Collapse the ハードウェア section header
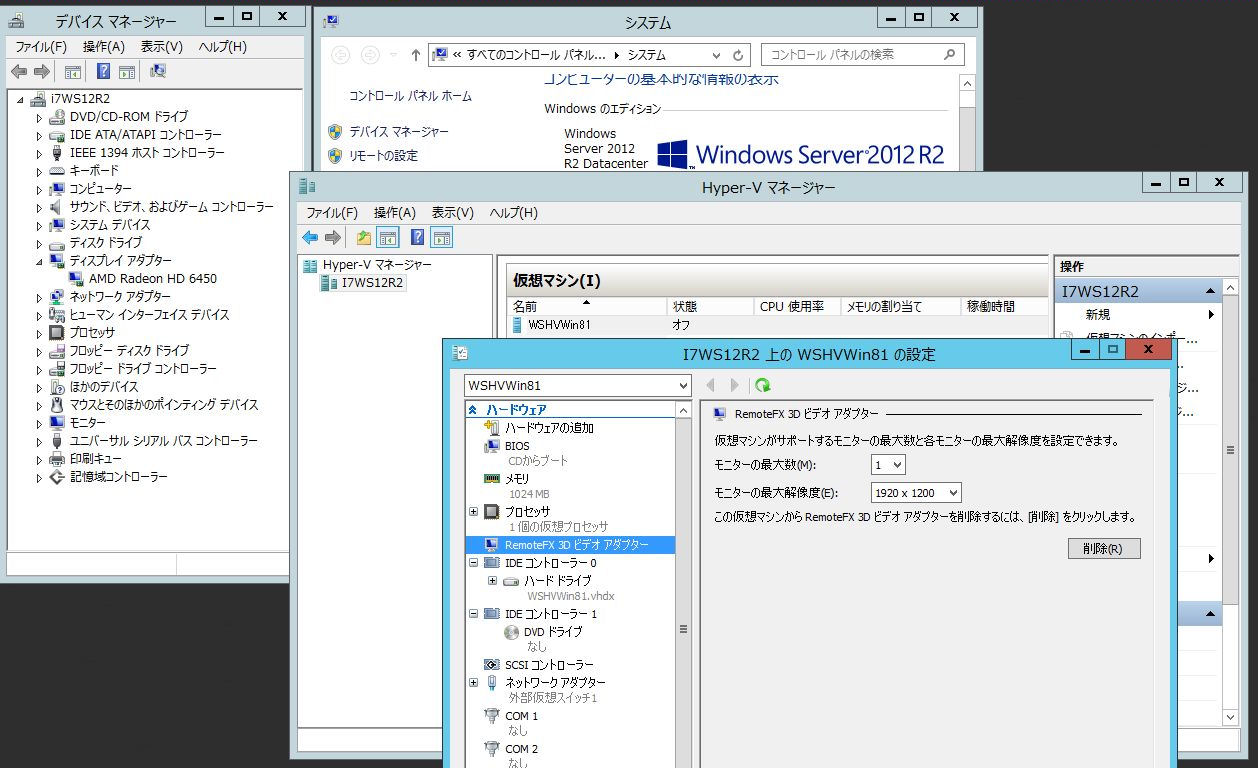 click(473, 410)
